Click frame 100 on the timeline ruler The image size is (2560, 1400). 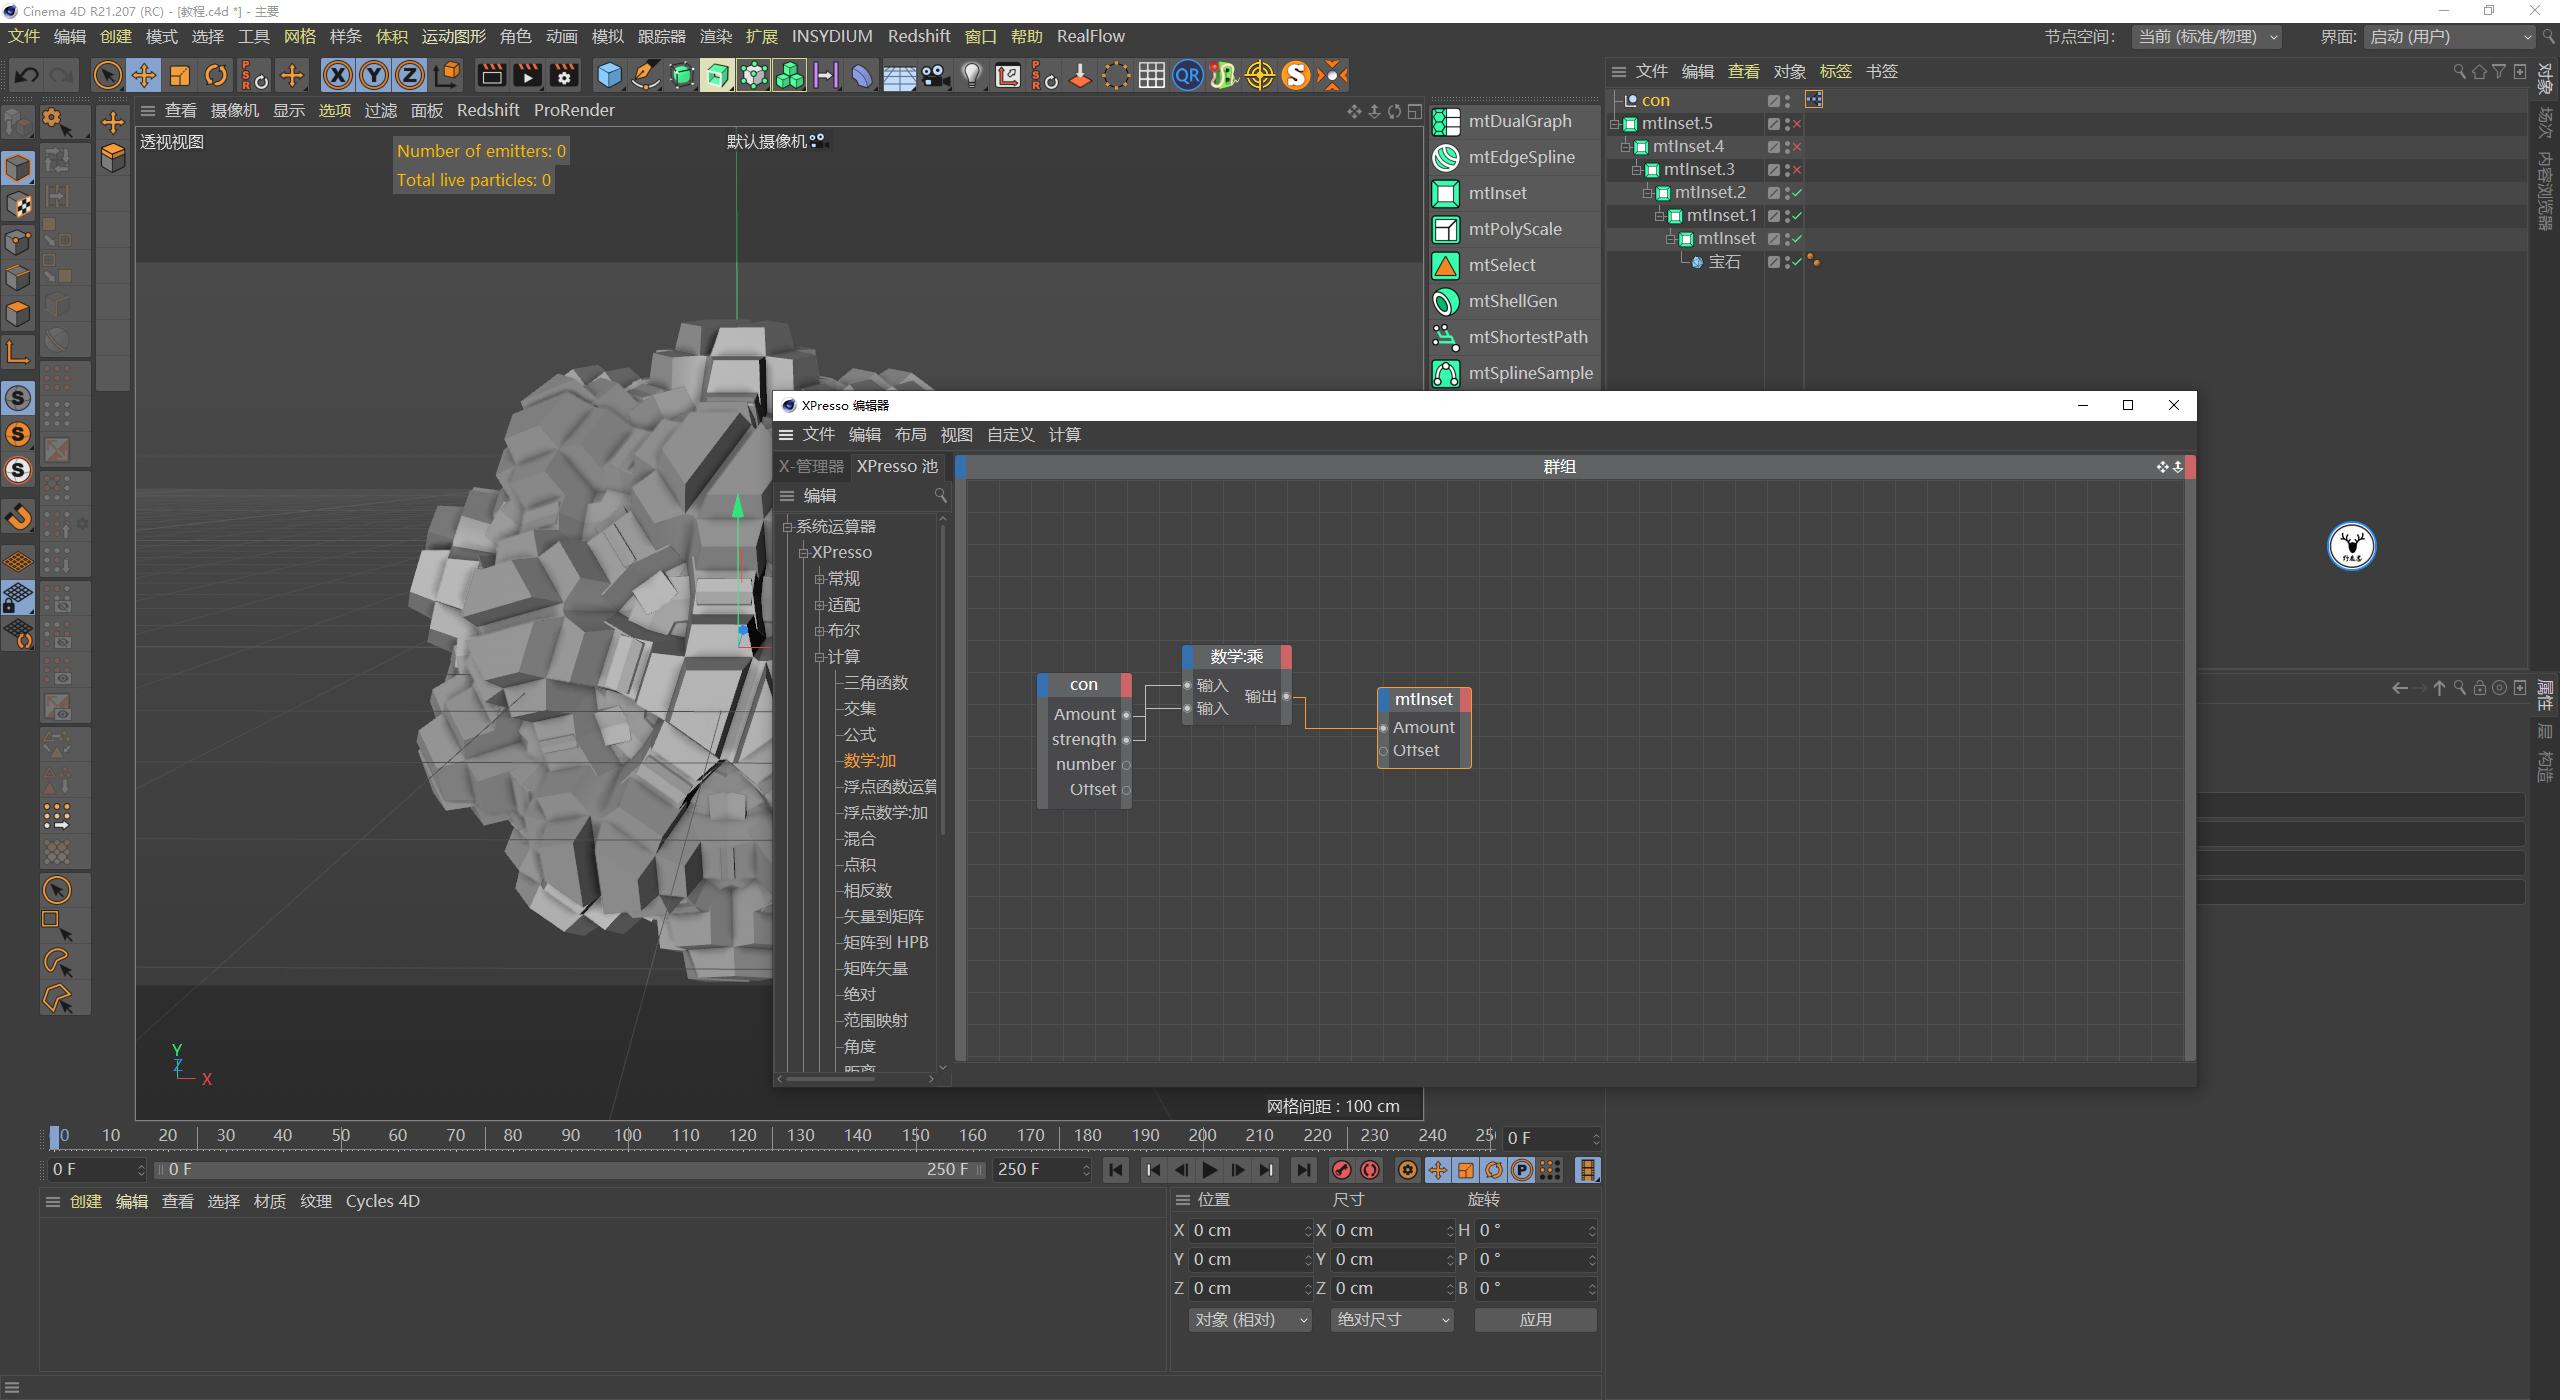(626, 1135)
